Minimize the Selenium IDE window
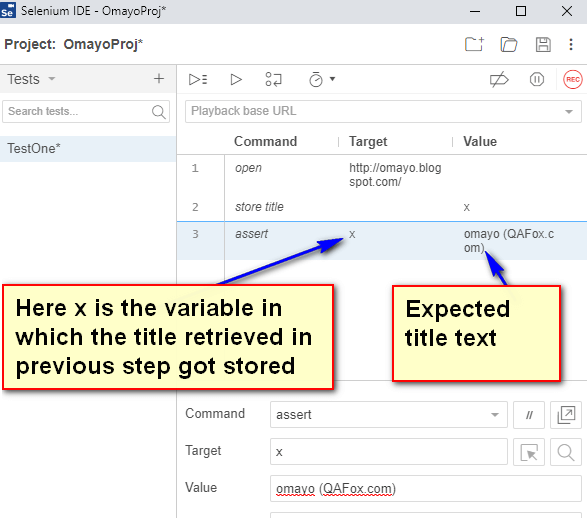The width and height of the screenshot is (587, 518). [x=475, y=11]
